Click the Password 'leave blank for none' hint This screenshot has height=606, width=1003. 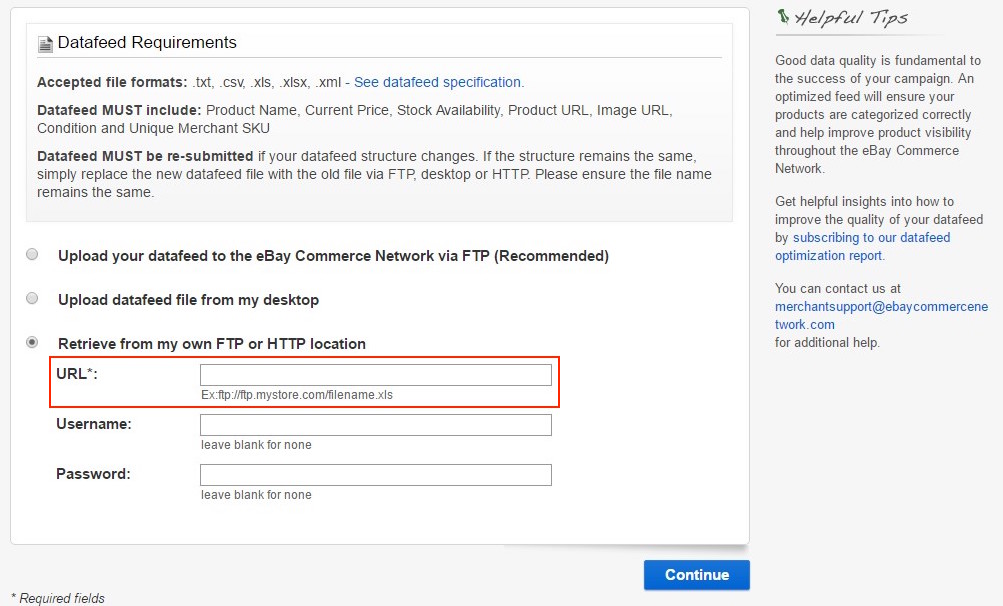256,495
